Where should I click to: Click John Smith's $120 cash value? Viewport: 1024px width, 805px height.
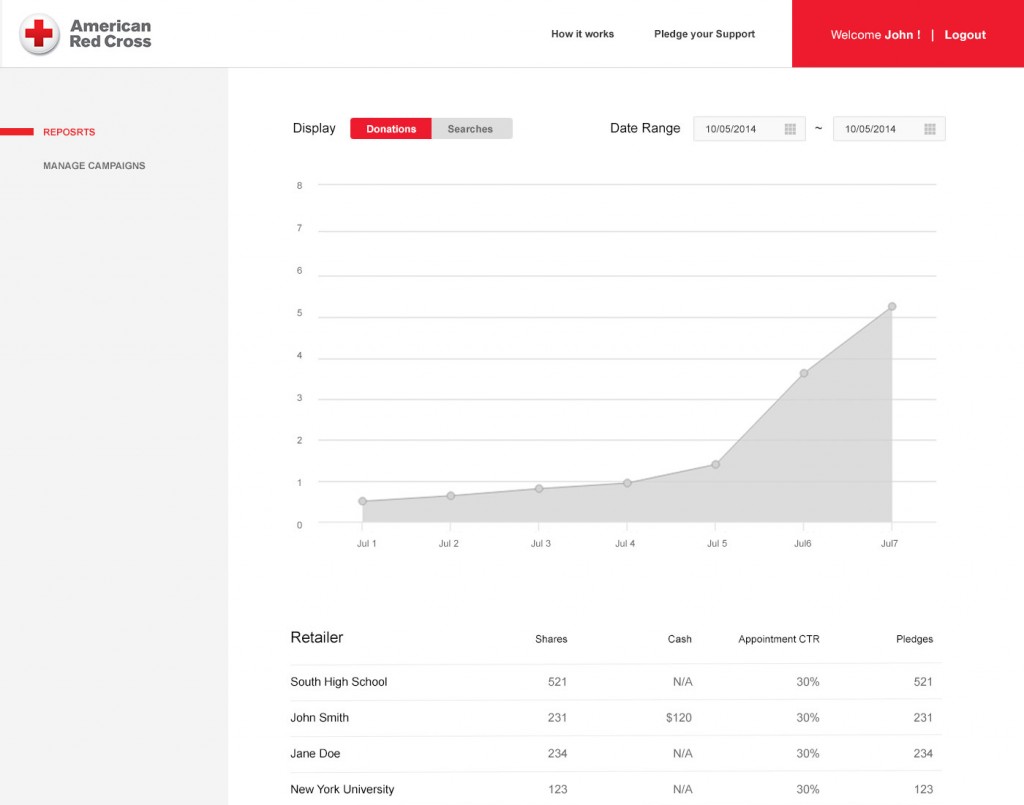click(x=679, y=718)
